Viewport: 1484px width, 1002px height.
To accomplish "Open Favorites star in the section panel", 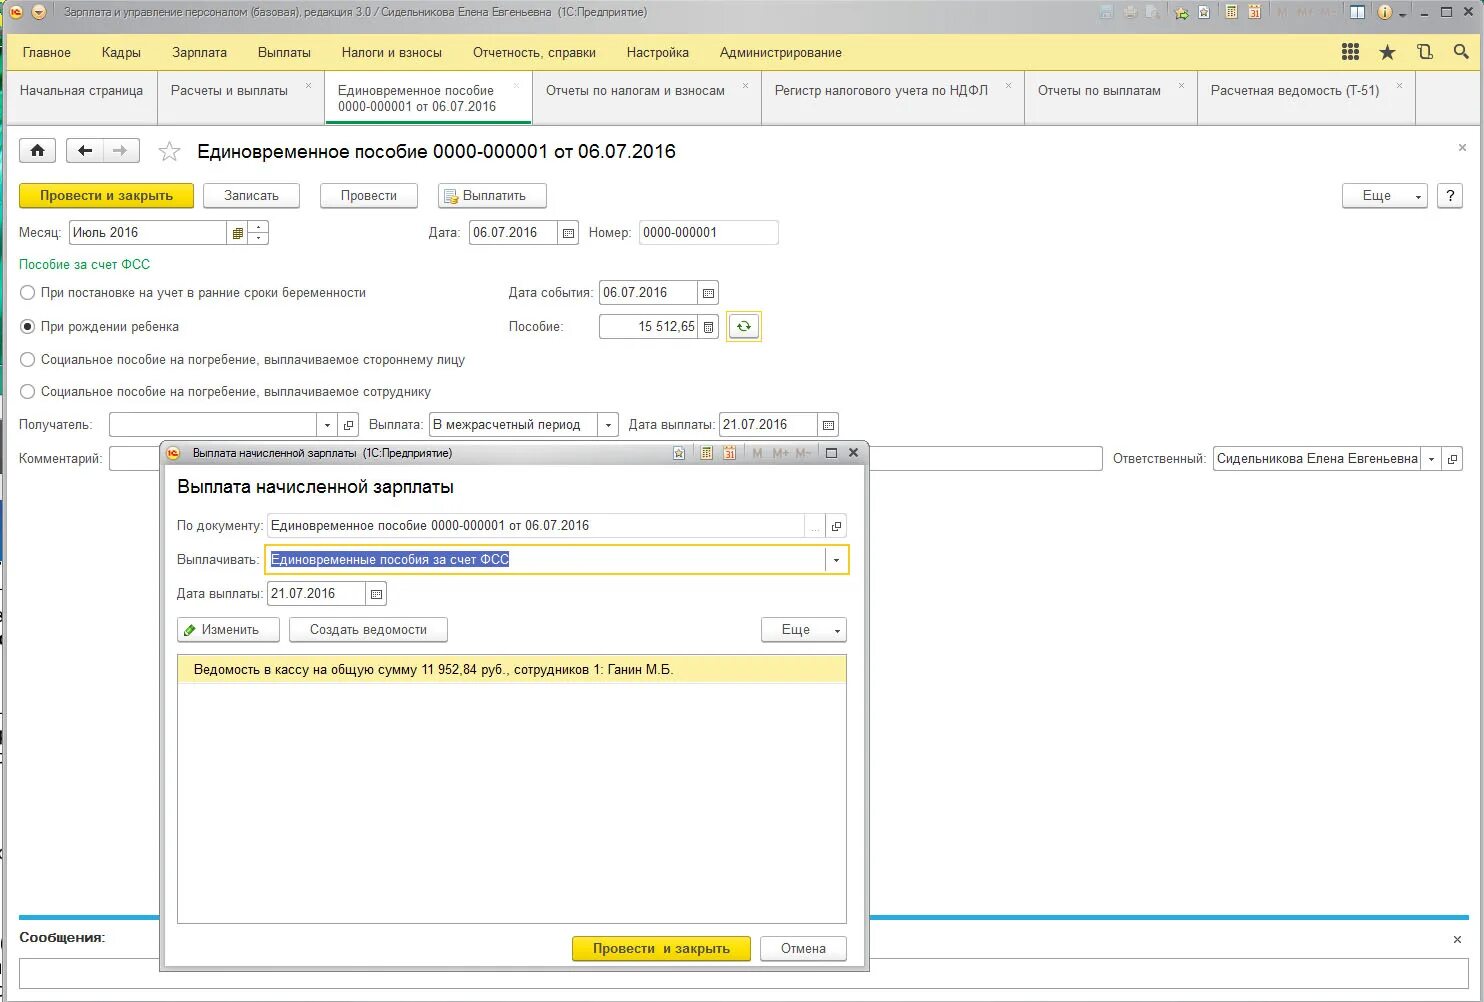I will click(x=1387, y=52).
